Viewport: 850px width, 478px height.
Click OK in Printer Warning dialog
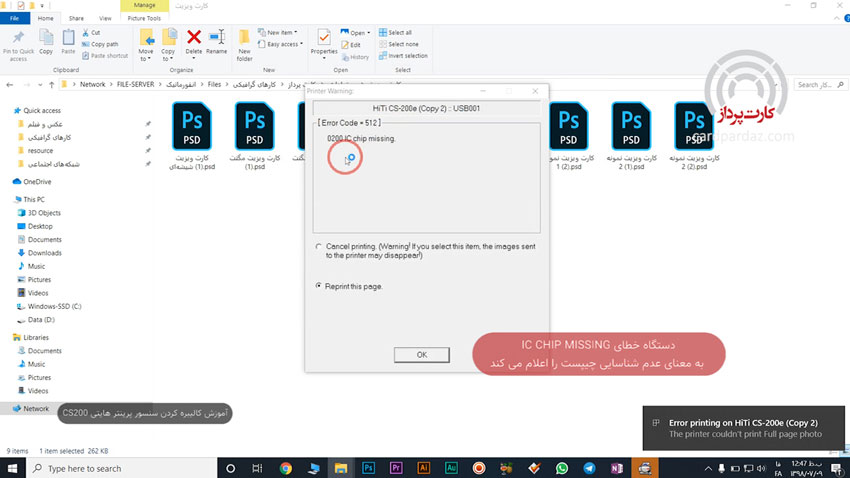[x=422, y=355]
